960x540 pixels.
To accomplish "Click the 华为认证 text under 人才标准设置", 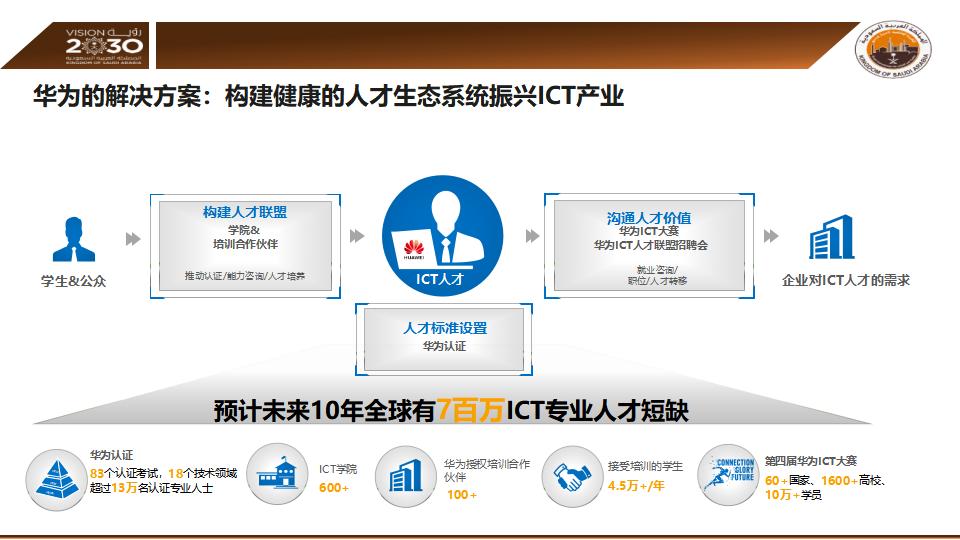I will tap(444, 346).
